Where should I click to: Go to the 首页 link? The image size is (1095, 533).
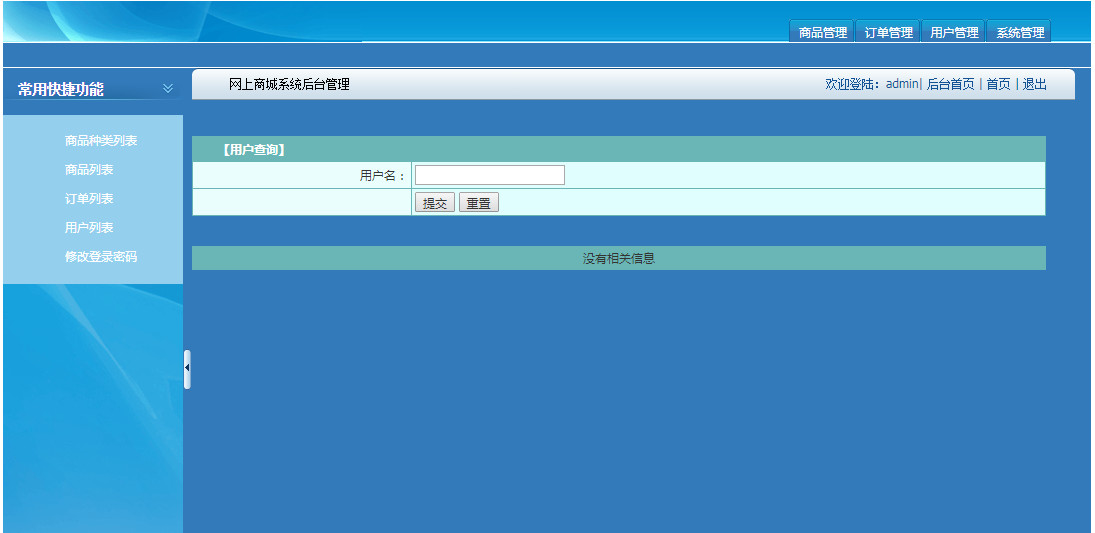click(x=998, y=85)
